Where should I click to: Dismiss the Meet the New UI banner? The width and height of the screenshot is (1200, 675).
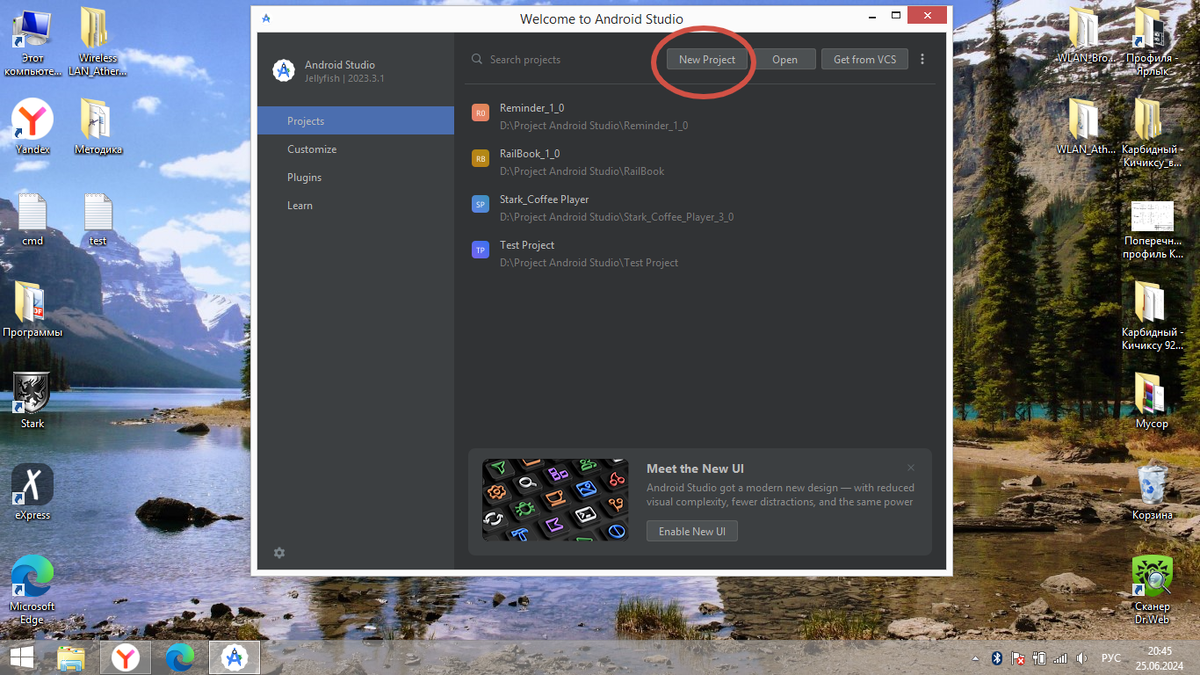coord(911,468)
